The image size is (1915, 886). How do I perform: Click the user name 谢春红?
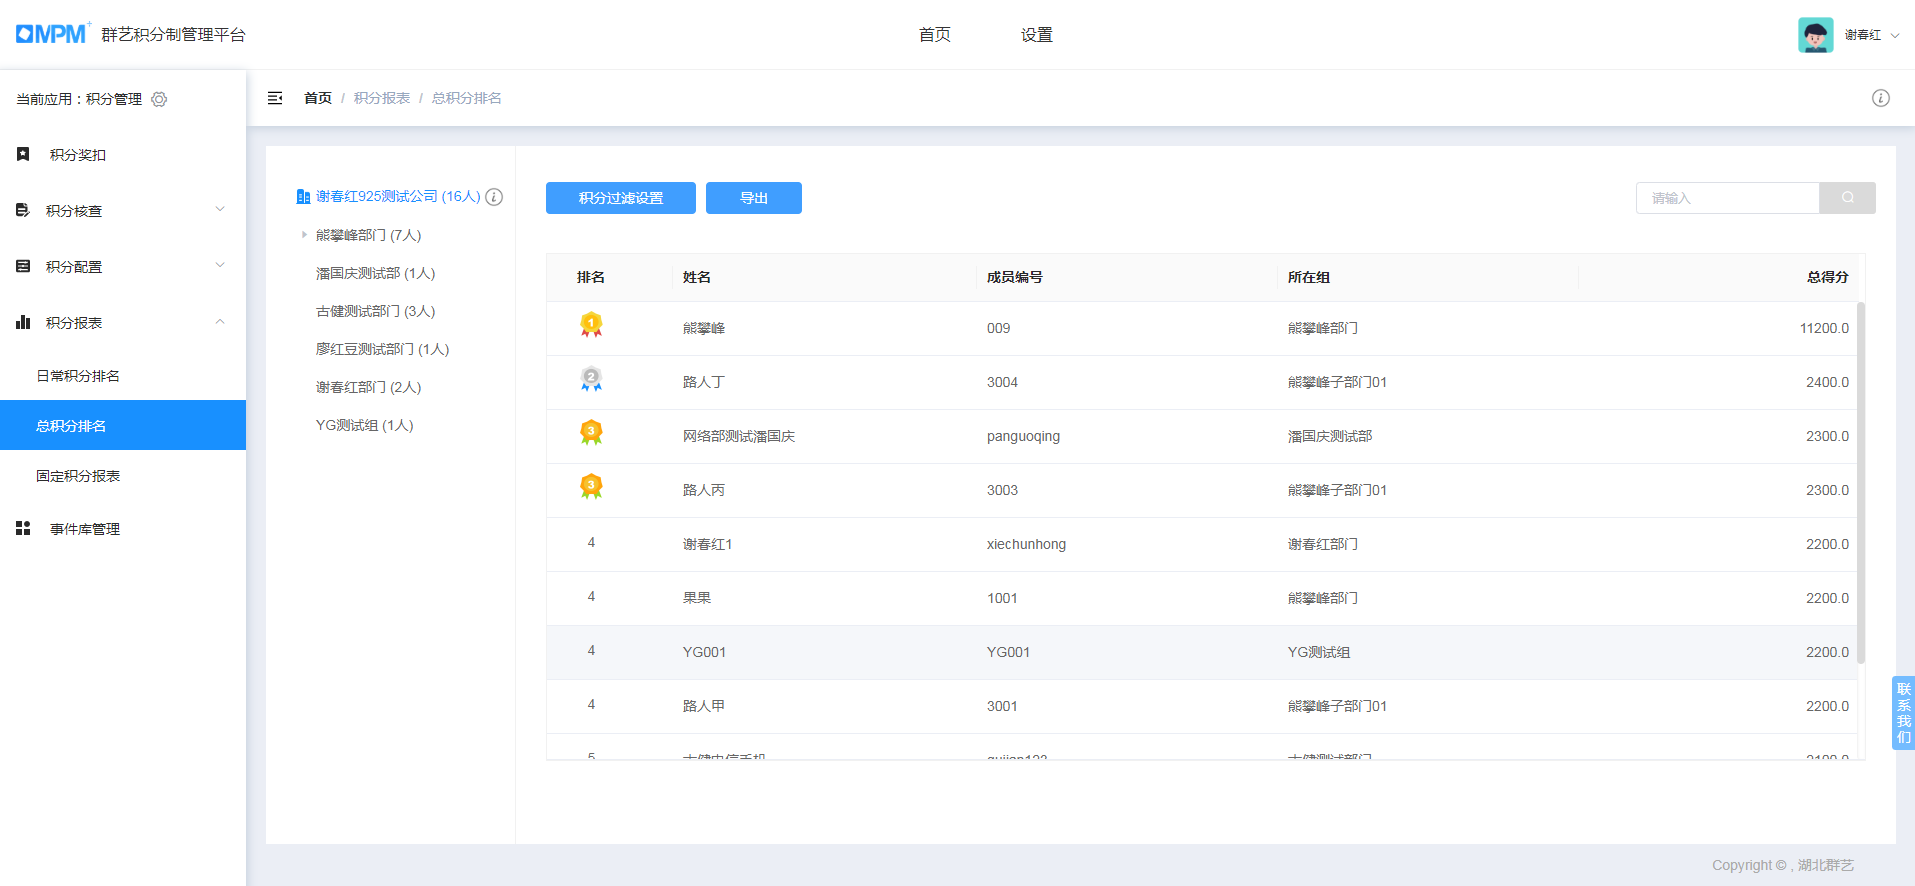(x=1863, y=35)
